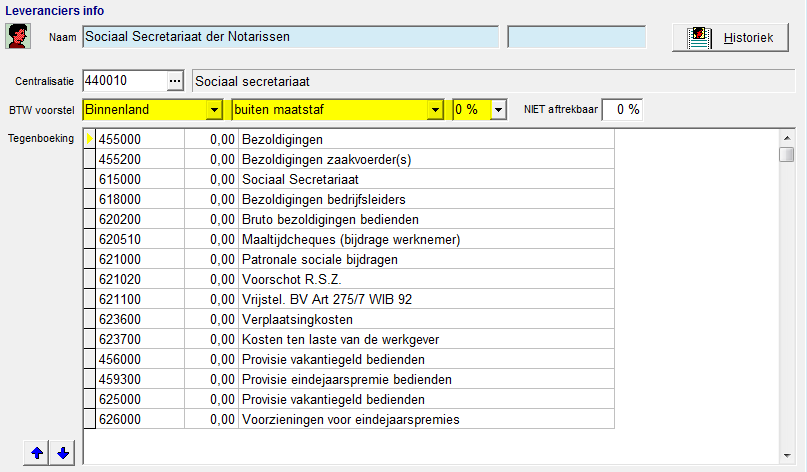Click the supplier portrait icon beside Naam
The image size is (807, 472).
tap(18, 36)
